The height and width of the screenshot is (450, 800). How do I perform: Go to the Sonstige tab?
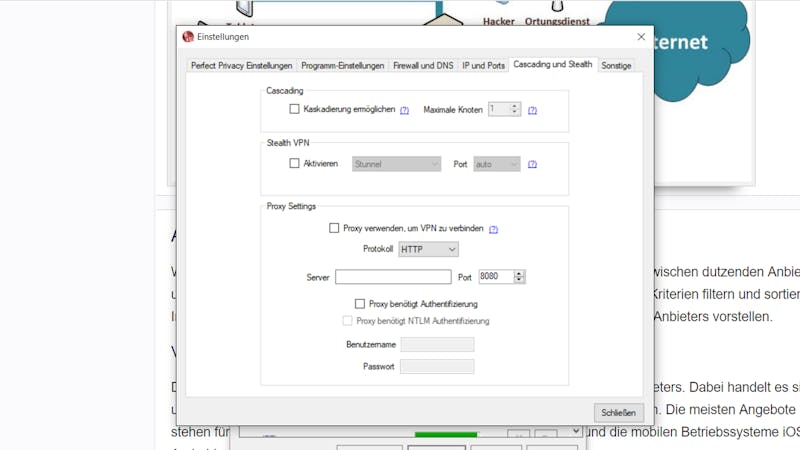click(616, 65)
